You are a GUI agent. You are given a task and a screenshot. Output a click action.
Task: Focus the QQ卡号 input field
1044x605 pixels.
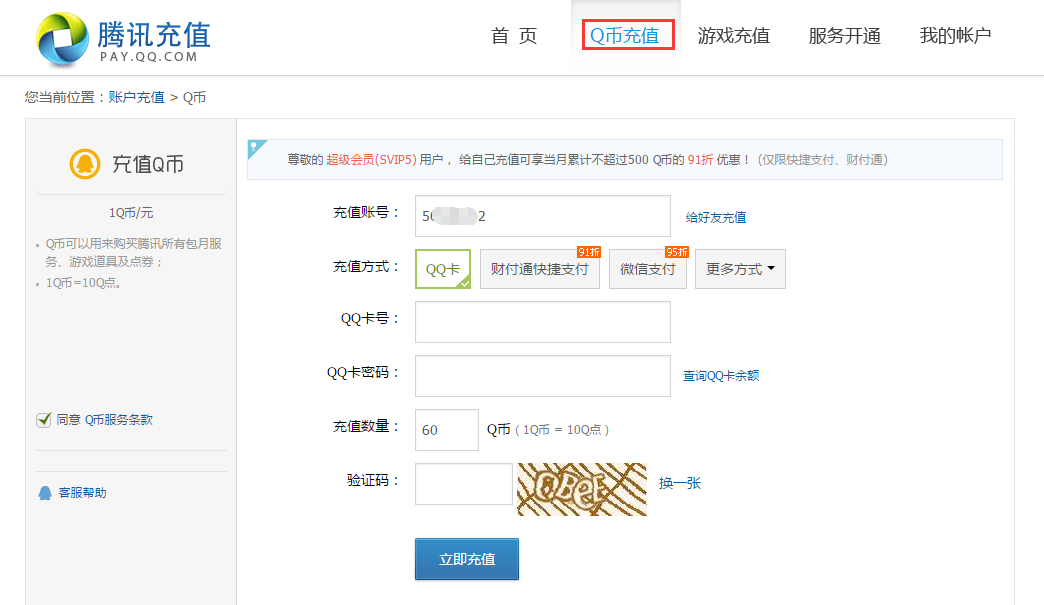tap(543, 322)
